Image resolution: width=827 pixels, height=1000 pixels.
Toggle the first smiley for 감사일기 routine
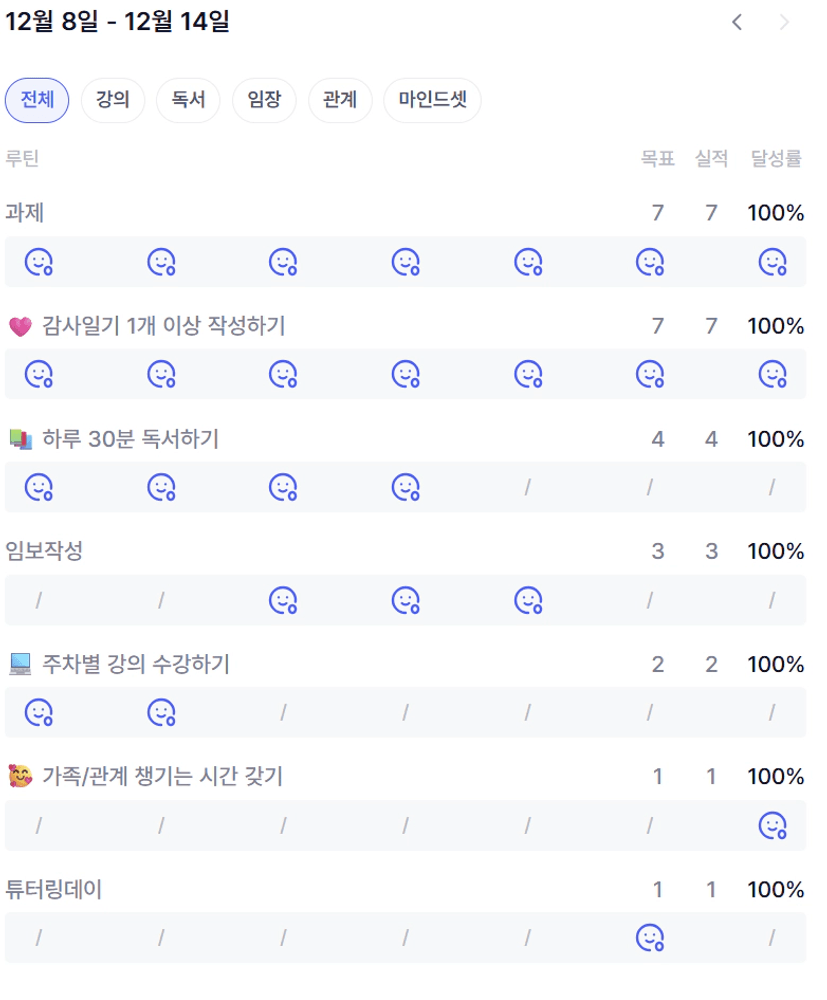coord(39,374)
